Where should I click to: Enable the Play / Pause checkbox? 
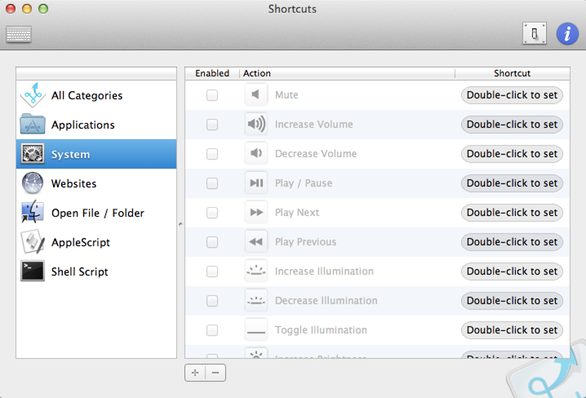(212, 183)
